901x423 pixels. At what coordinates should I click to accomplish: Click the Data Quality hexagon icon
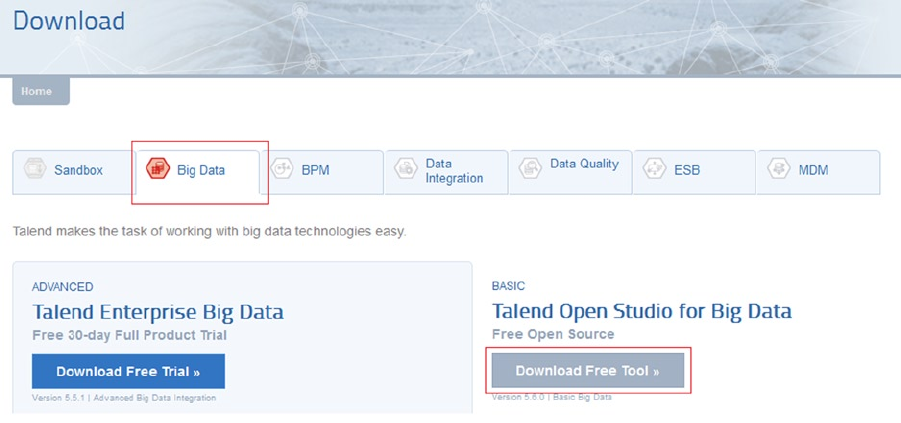point(530,168)
